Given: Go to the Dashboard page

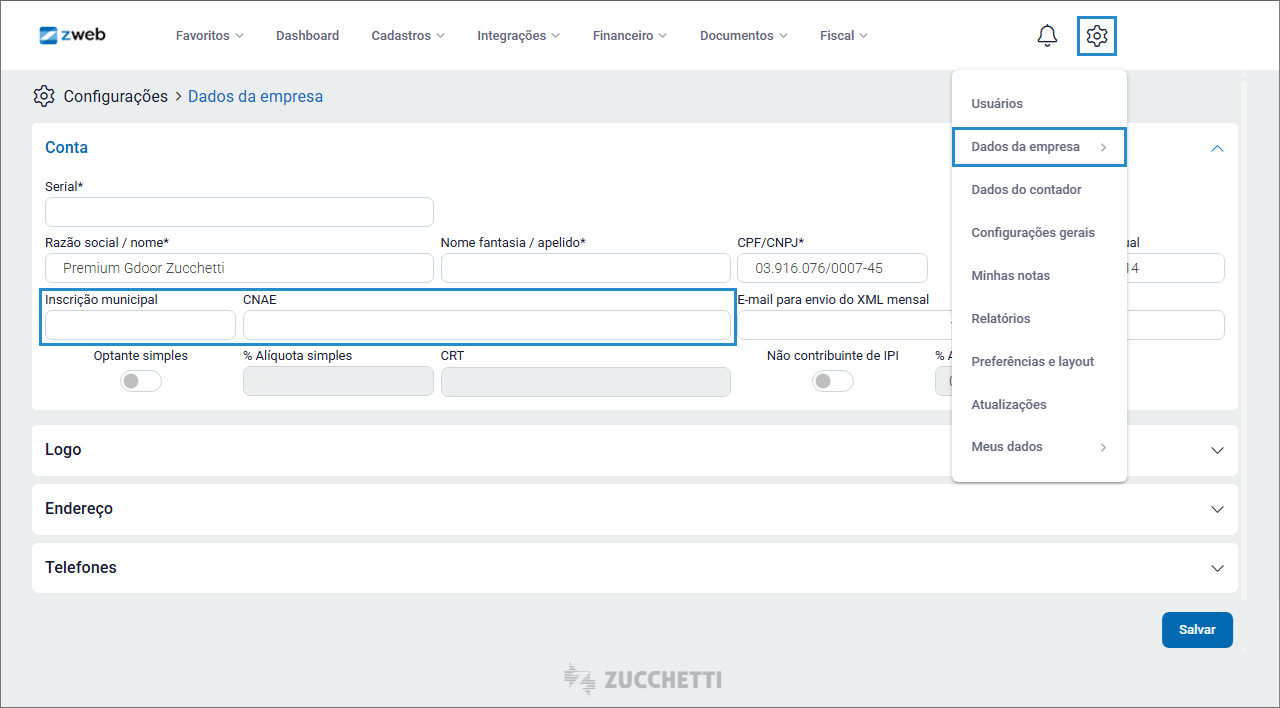Looking at the screenshot, I should (x=307, y=36).
